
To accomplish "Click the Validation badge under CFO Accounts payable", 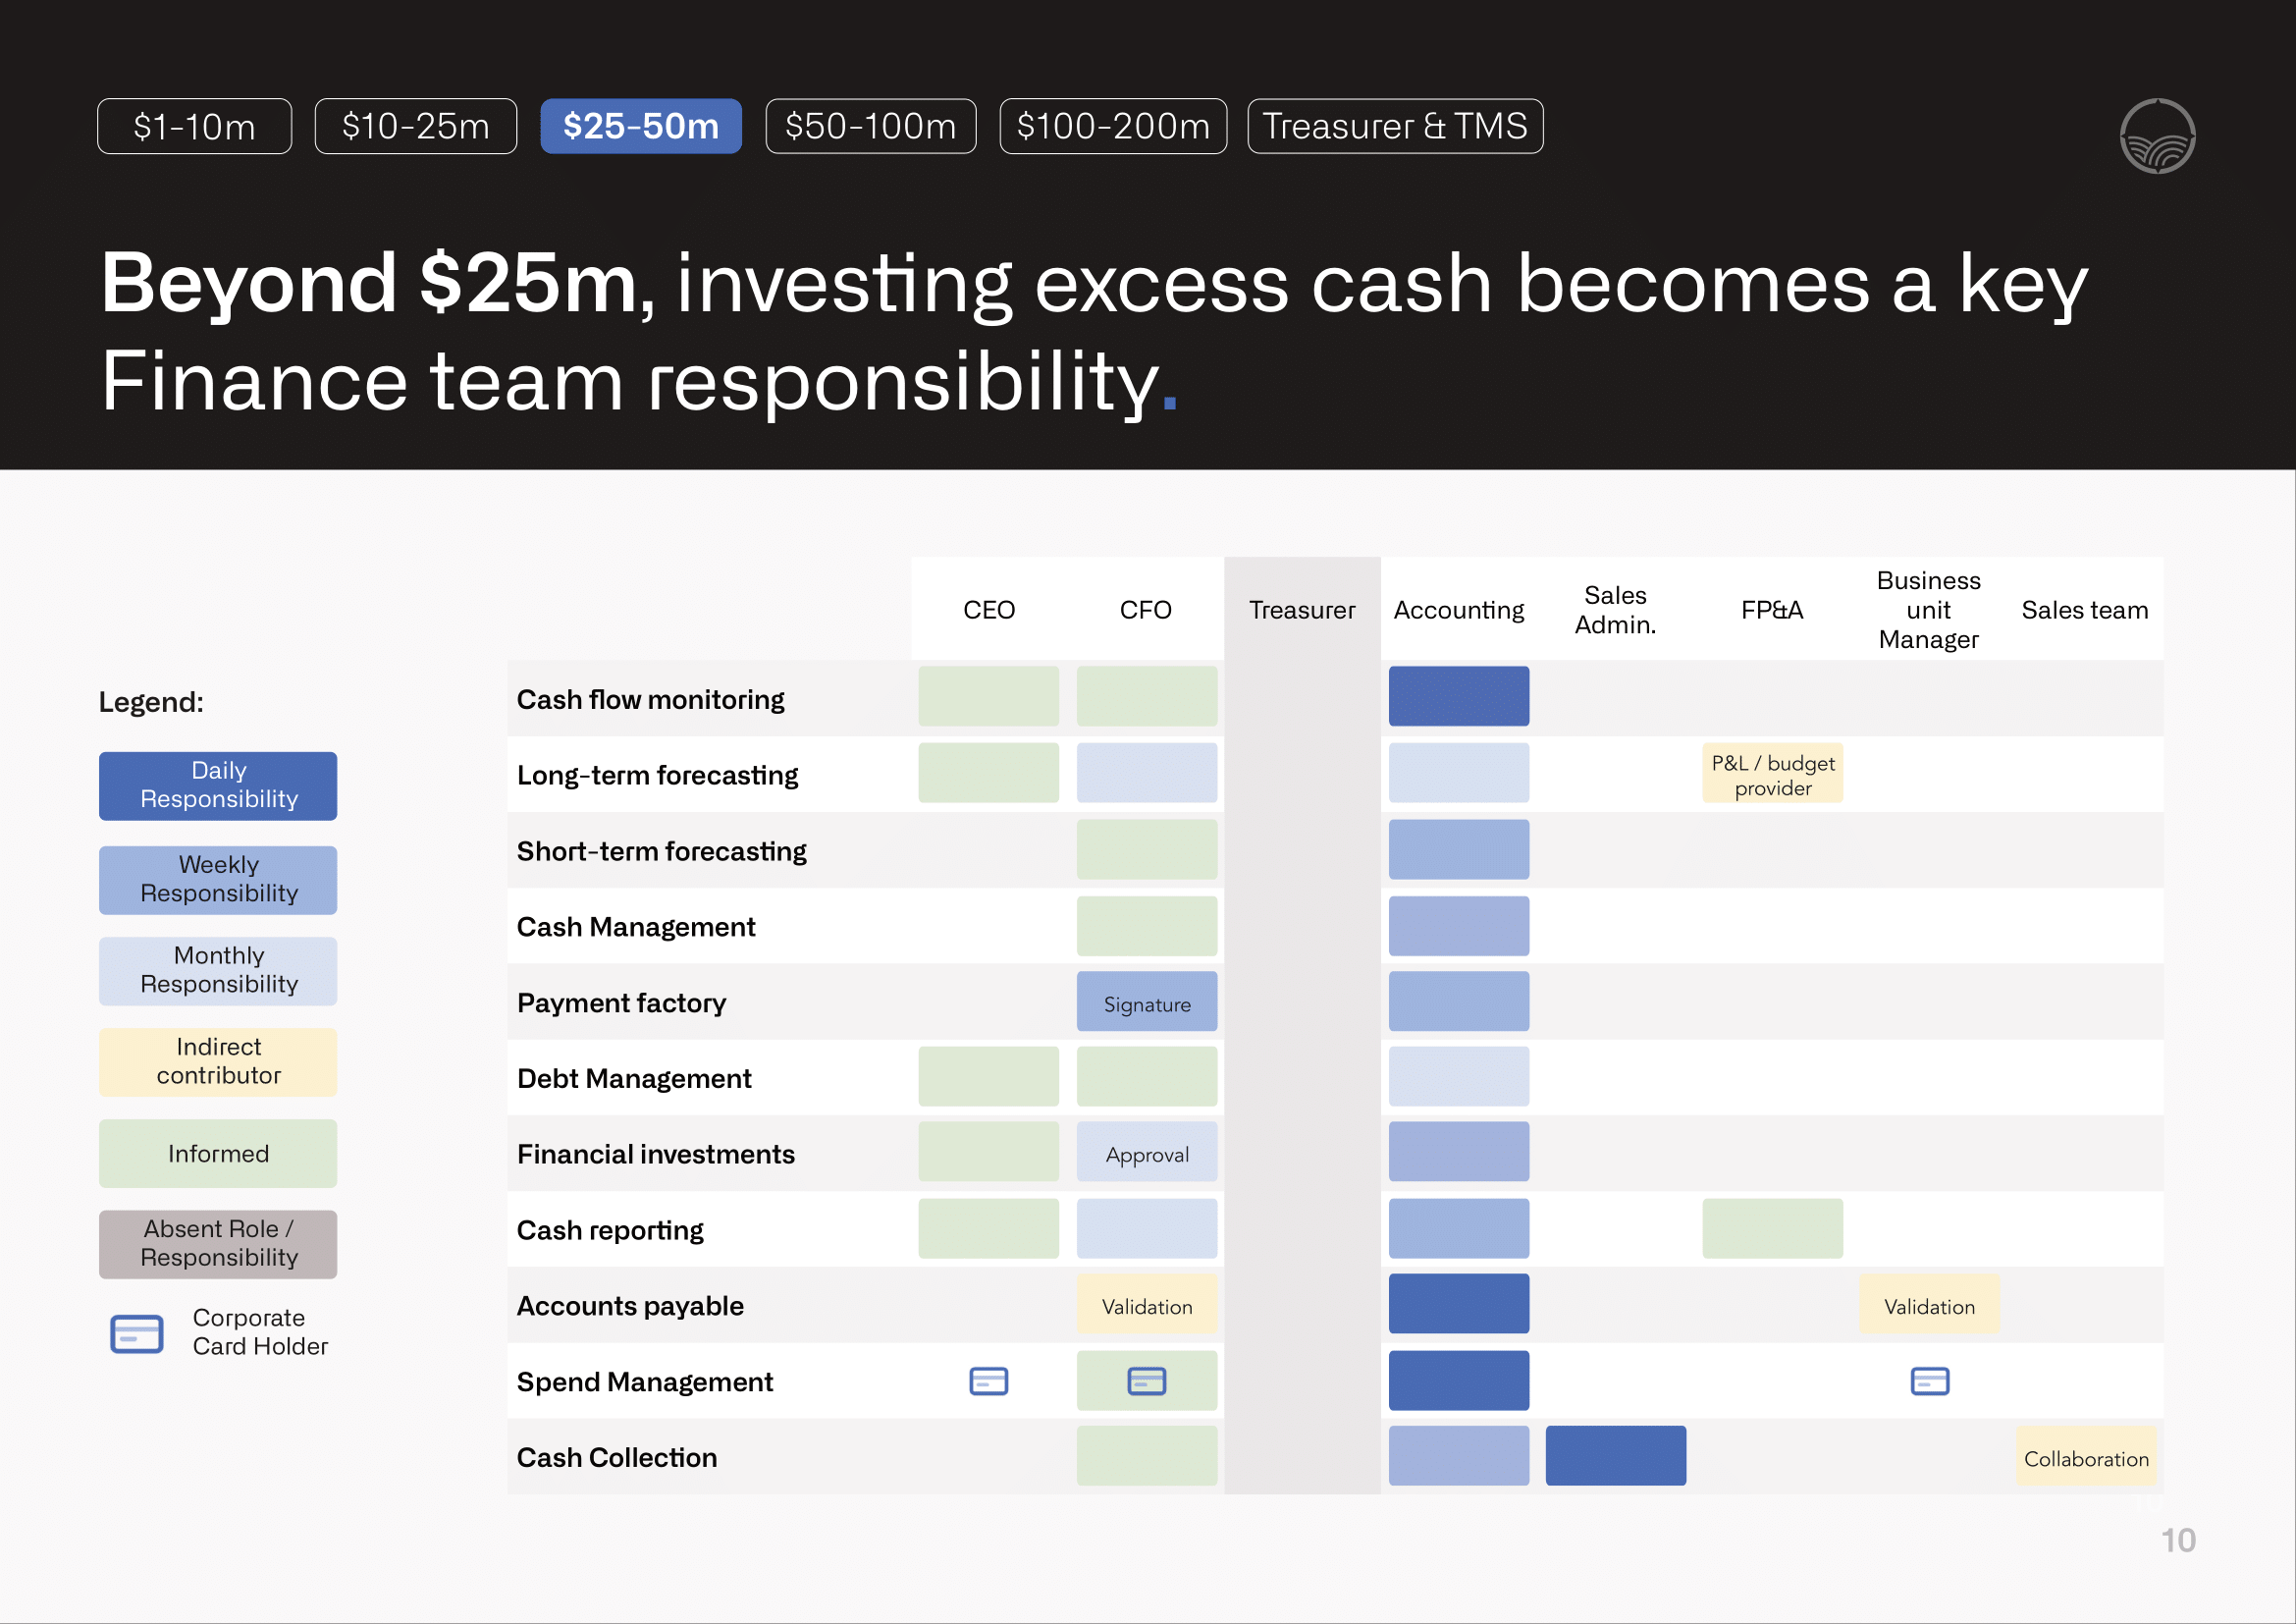I will tap(1146, 1306).
